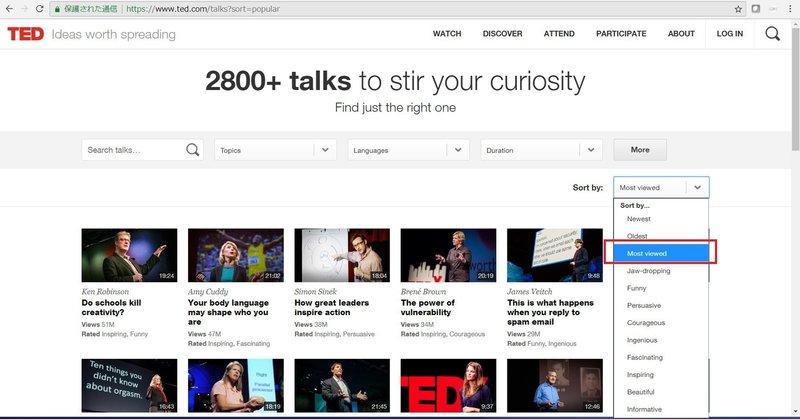The width and height of the screenshot is (800, 419).
Task: Click the speaker name James Veitch
Action: point(530,291)
